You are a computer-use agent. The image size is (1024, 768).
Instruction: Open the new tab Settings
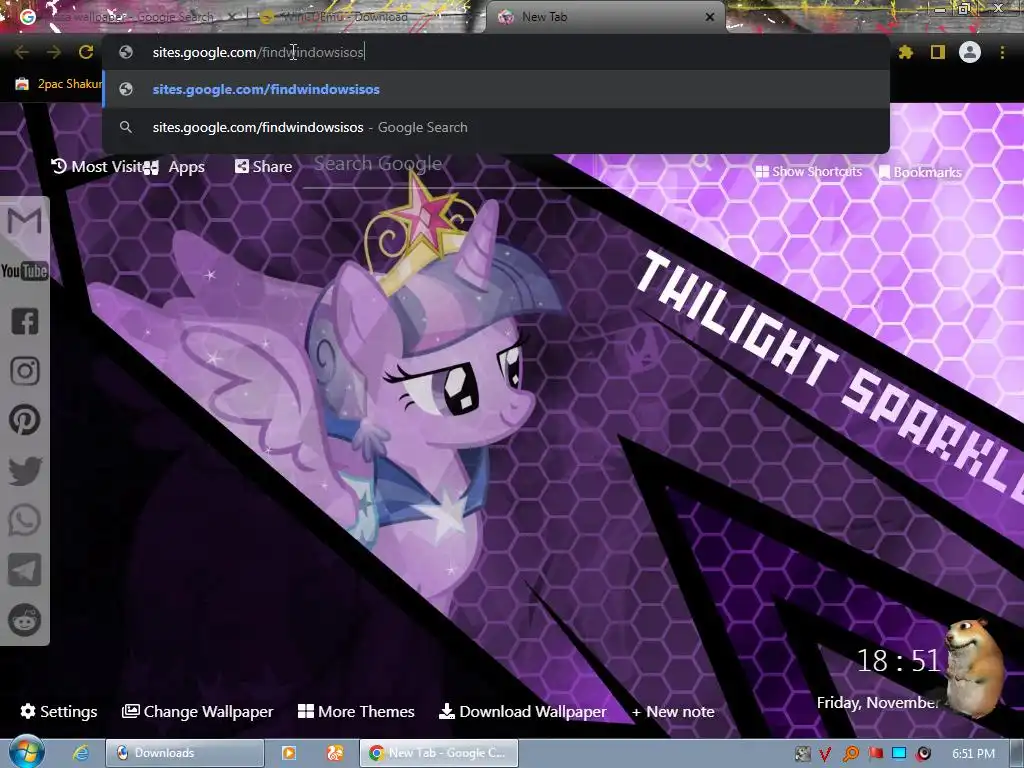tap(59, 711)
